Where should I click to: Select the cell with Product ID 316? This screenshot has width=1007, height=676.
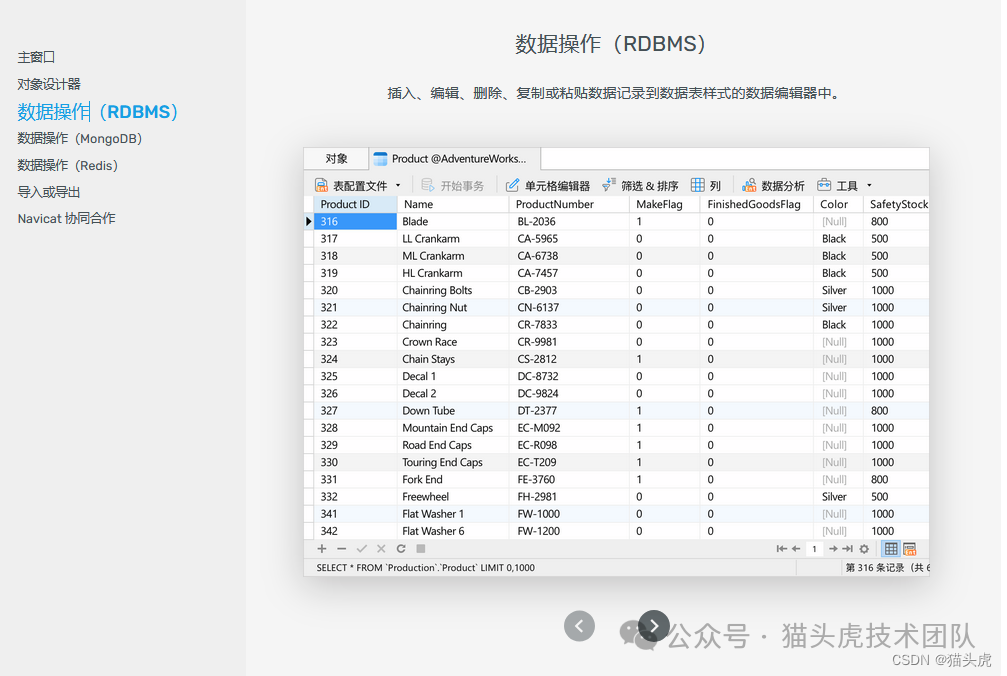[x=355, y=221]
